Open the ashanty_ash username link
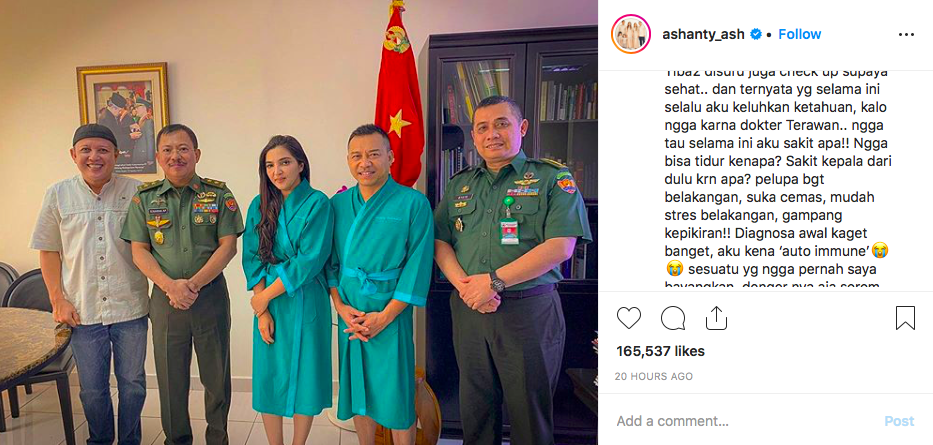This screenshot has width=933, height=445. (703, 35)
